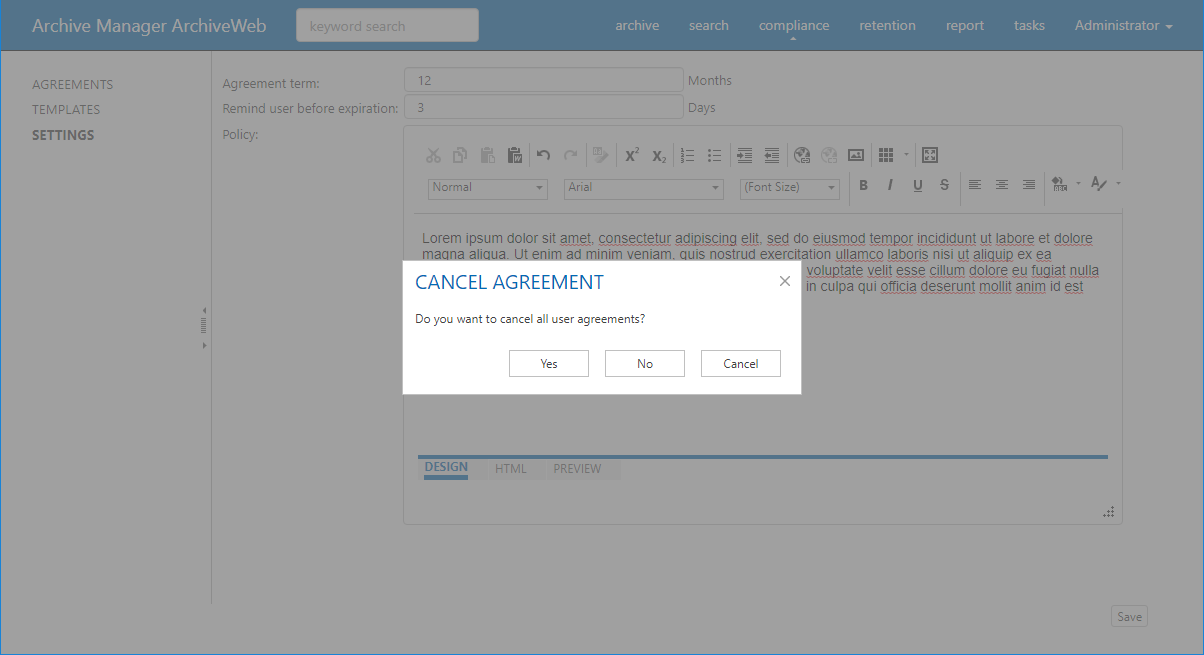This screenshot has height=655, width=1204.
Task: Expand the Insert Table dropdown arrow
Action: (906, 155)
